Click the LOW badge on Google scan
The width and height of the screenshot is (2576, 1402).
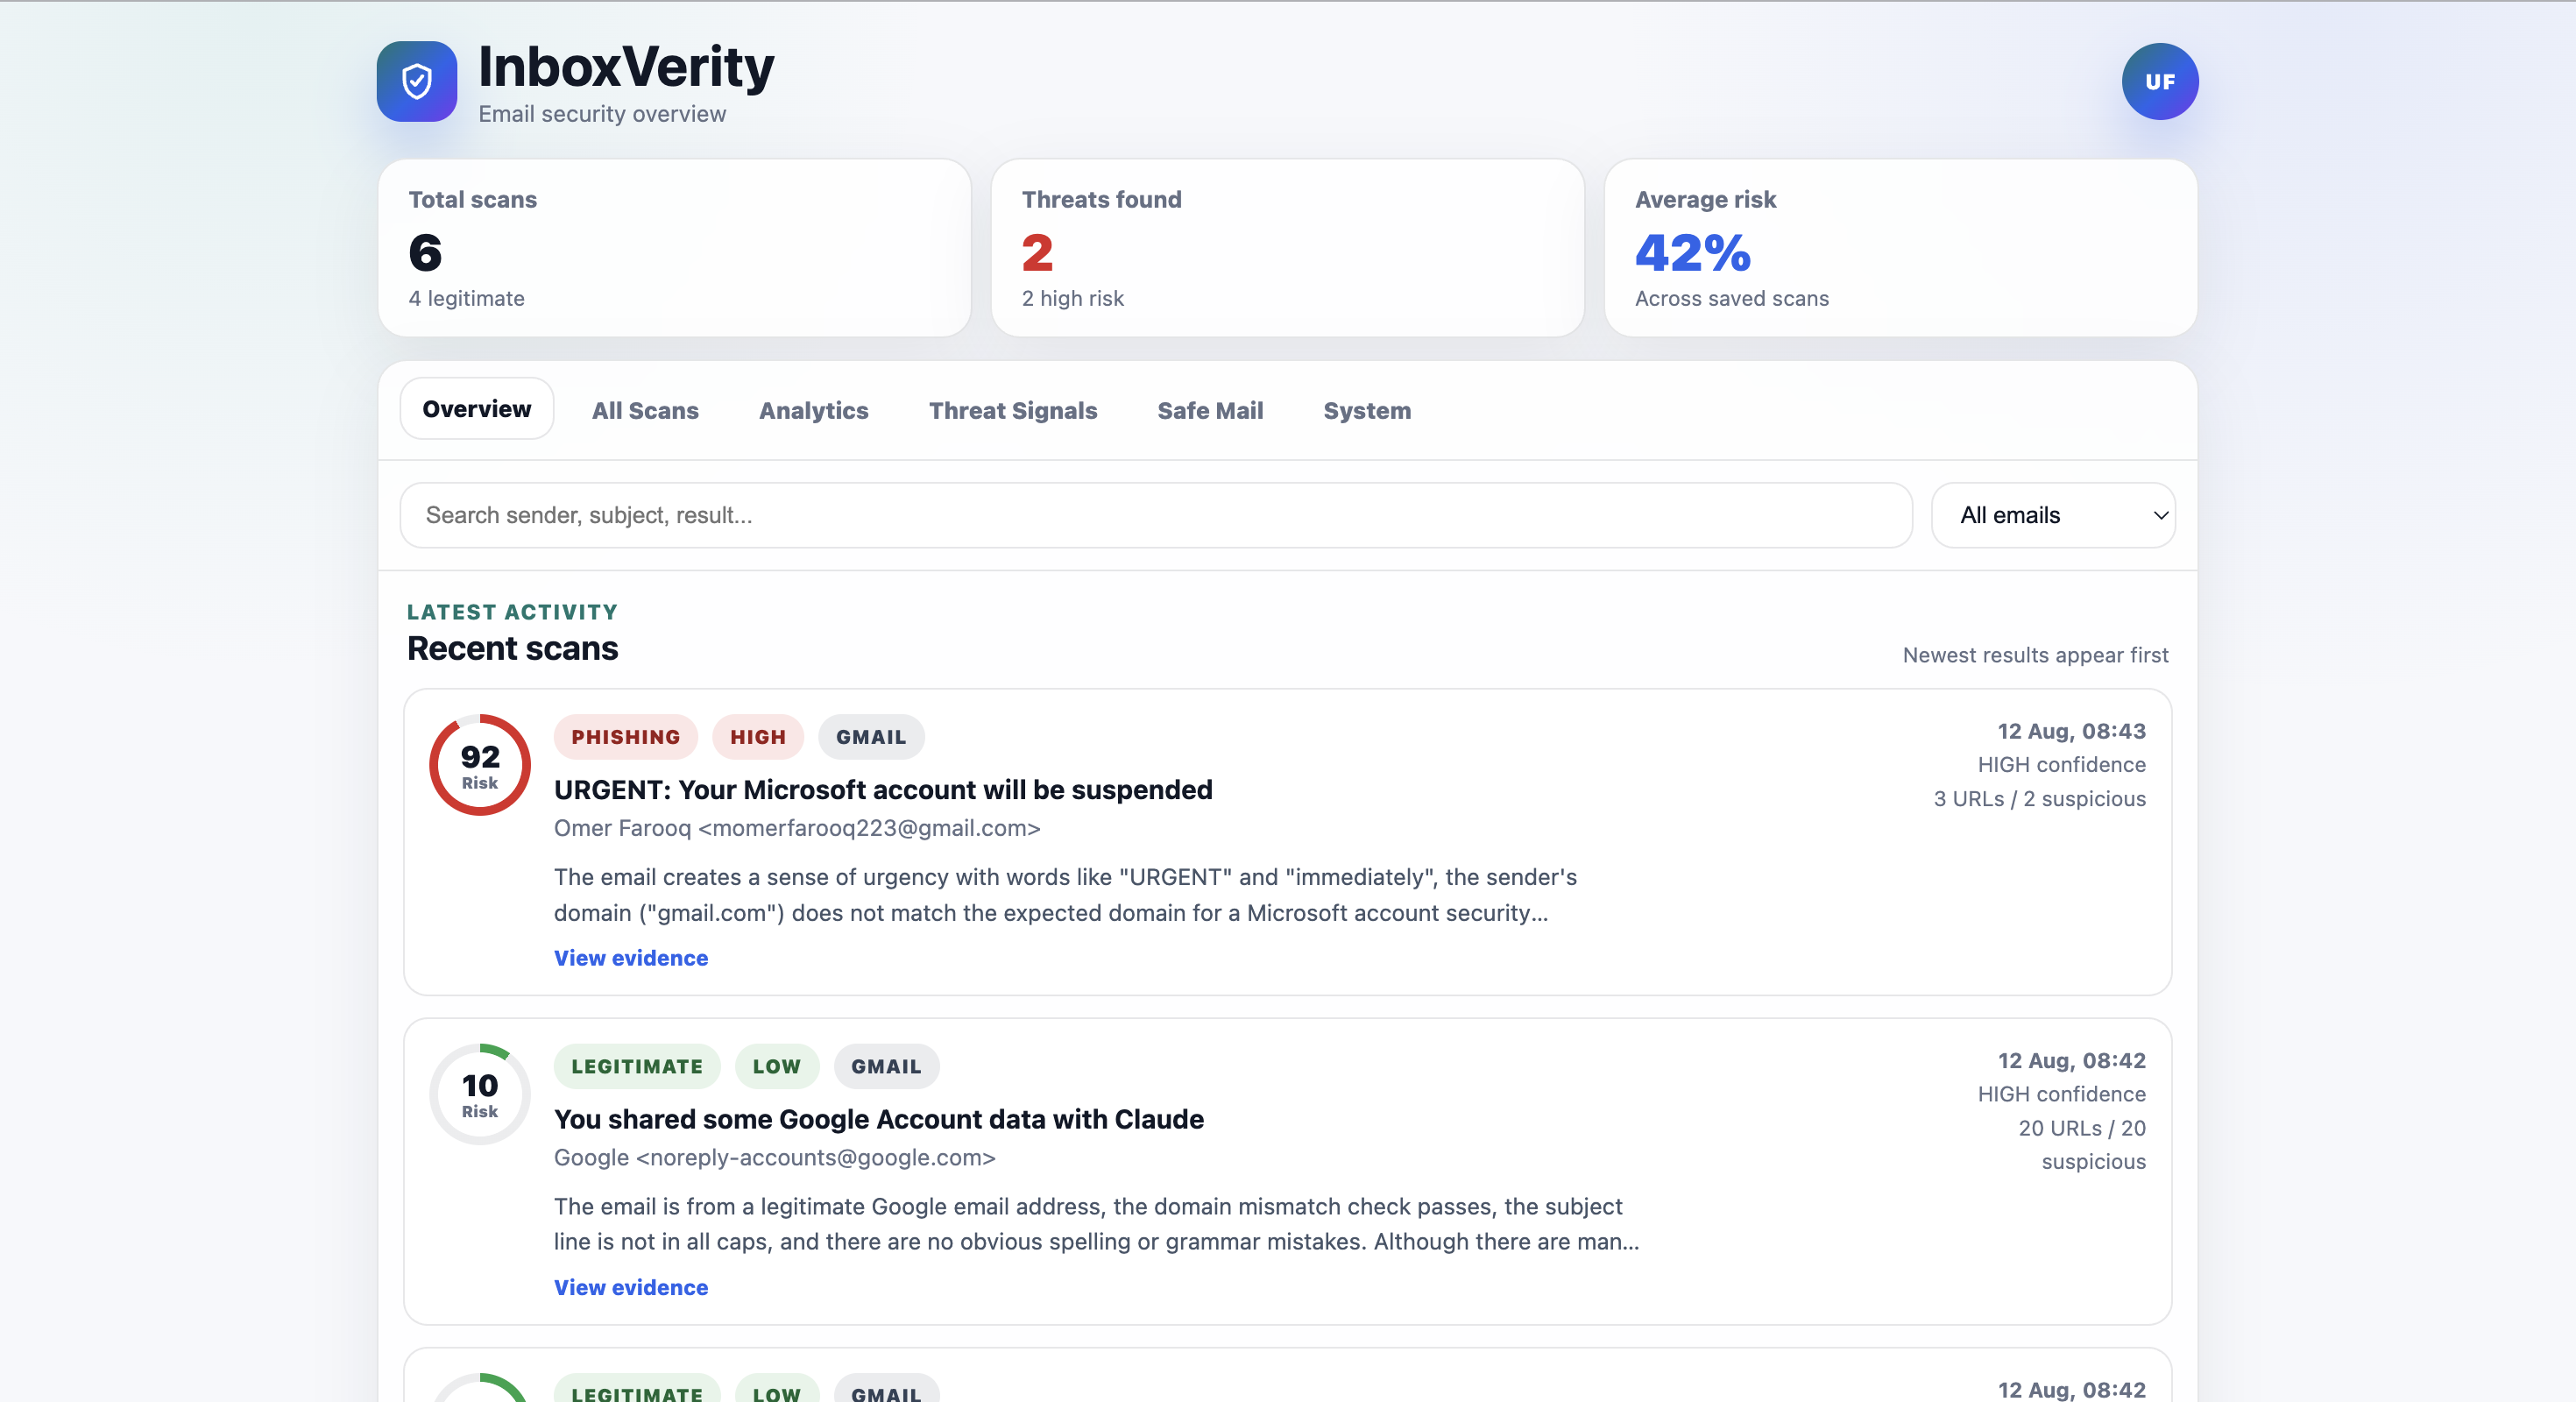pyautogui.click(x=777, y=1066)
